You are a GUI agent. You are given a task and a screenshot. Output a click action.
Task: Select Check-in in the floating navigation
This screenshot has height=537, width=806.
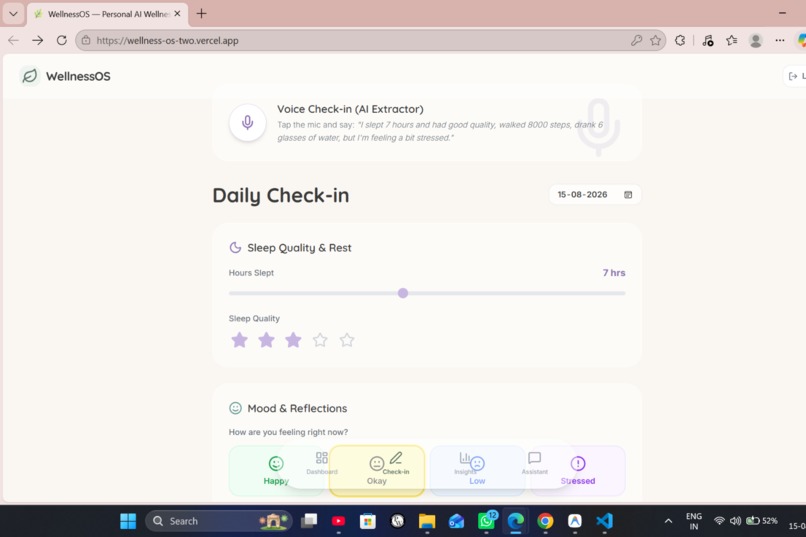[x=396, y=463]
